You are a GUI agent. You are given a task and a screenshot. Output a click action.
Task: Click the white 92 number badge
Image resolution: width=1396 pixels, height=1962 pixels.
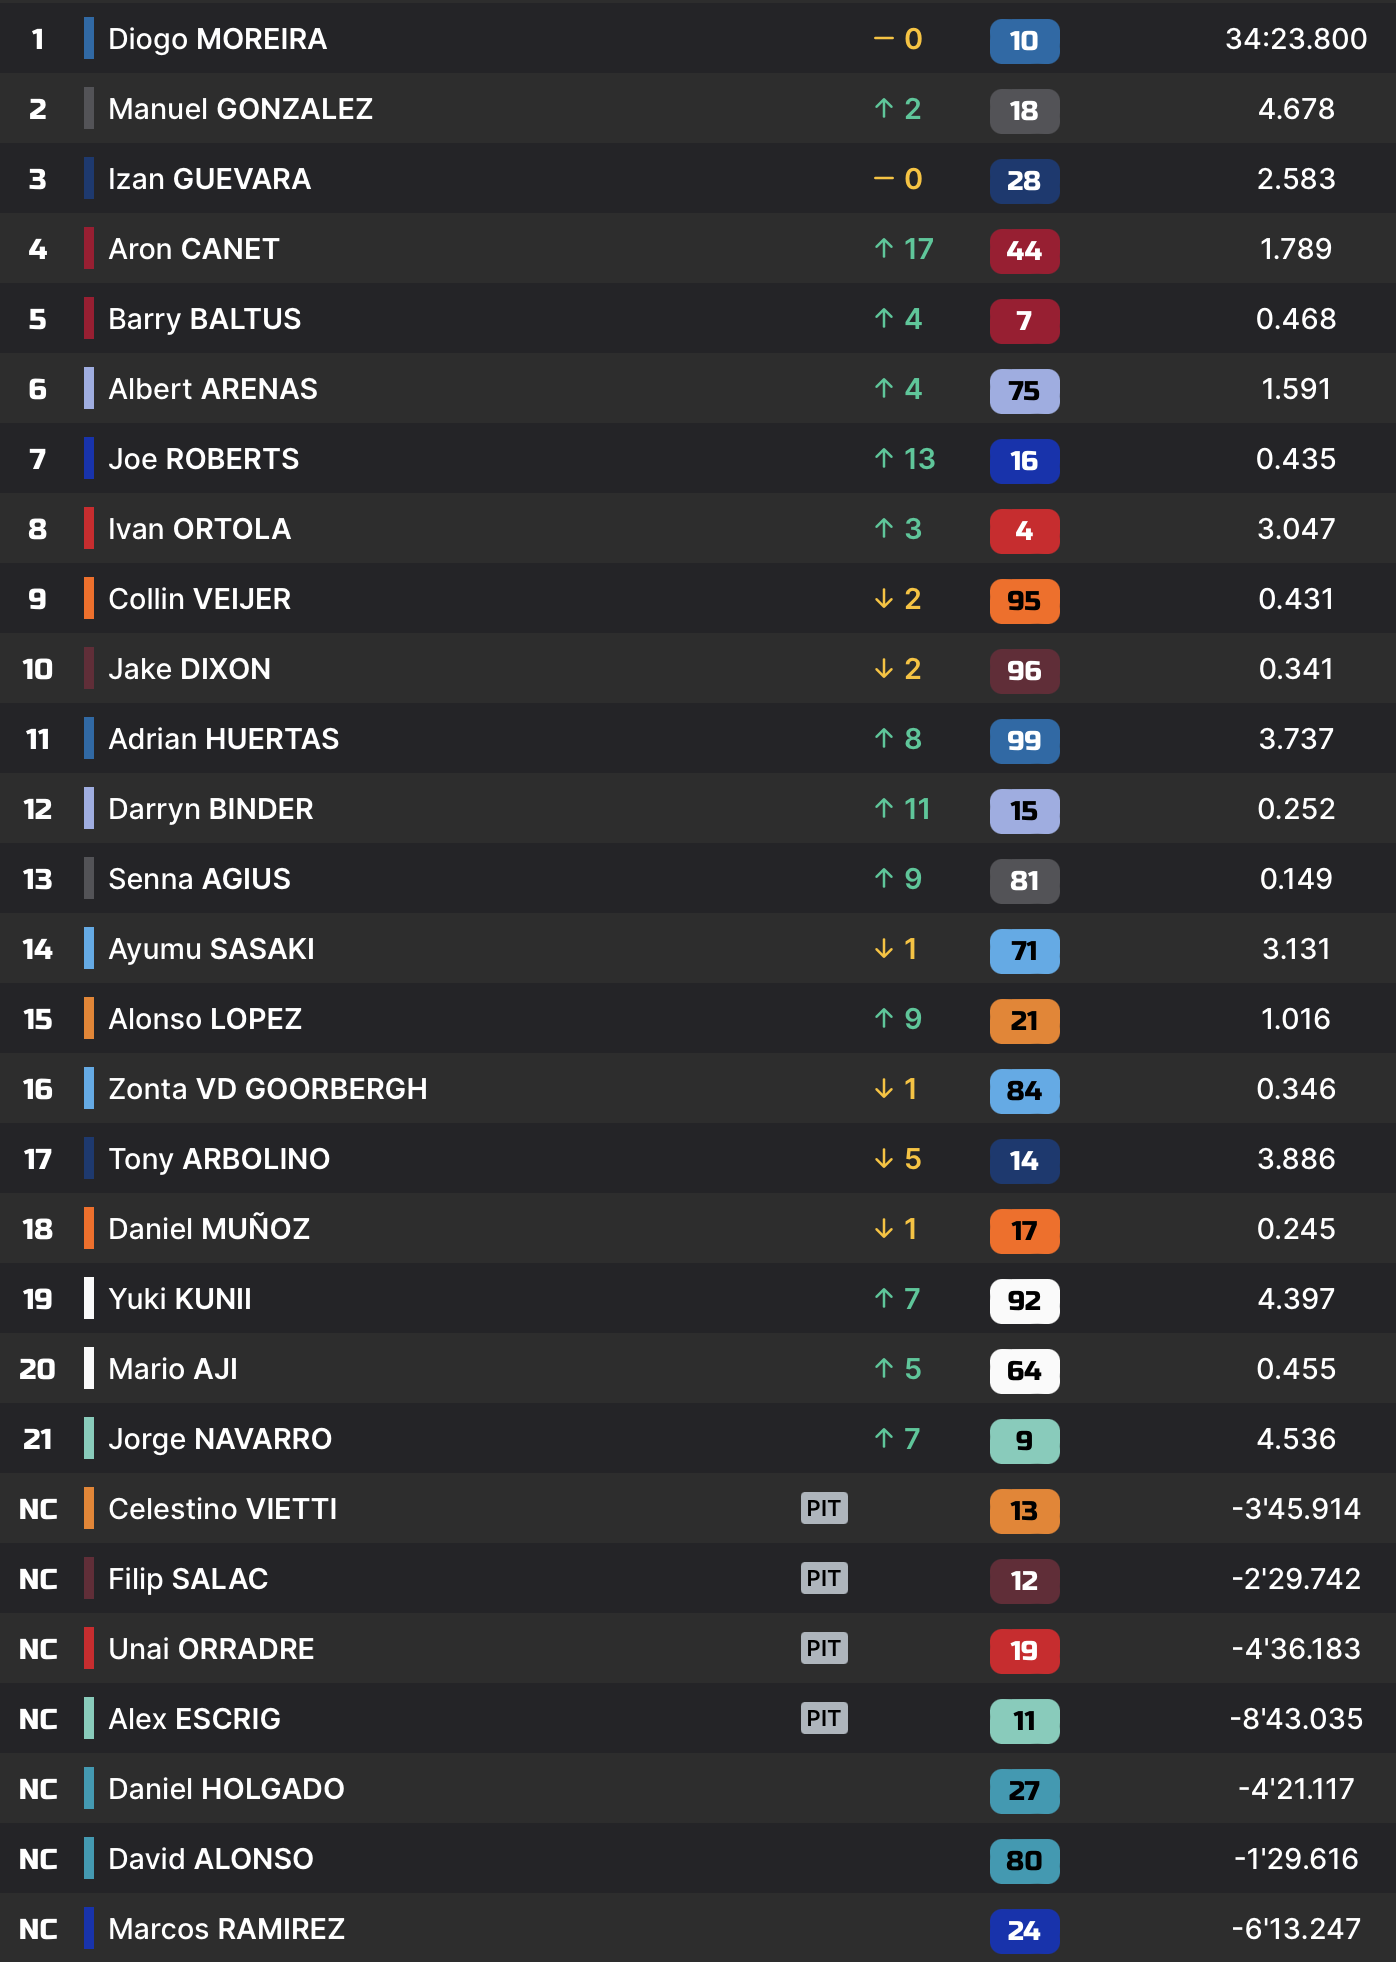(x=1024, y=1301)
